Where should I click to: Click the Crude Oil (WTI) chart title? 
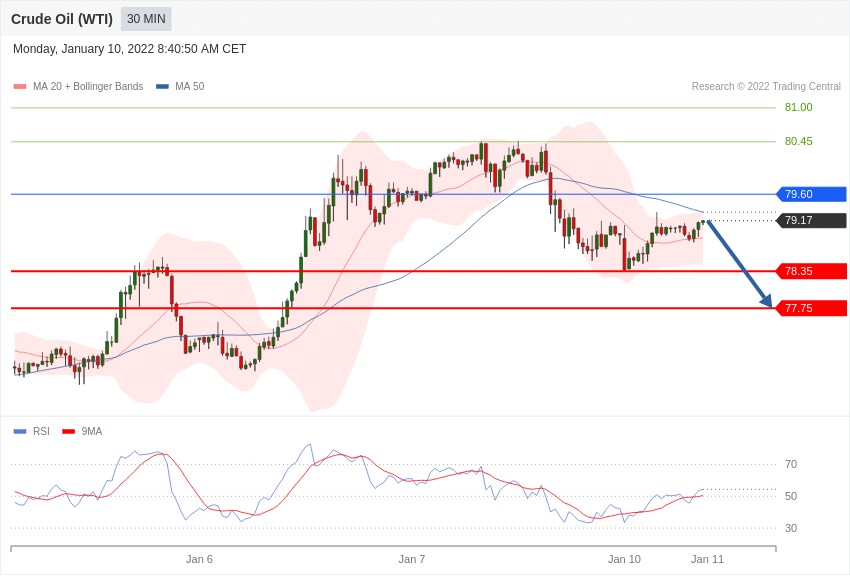tap(62, 19)
